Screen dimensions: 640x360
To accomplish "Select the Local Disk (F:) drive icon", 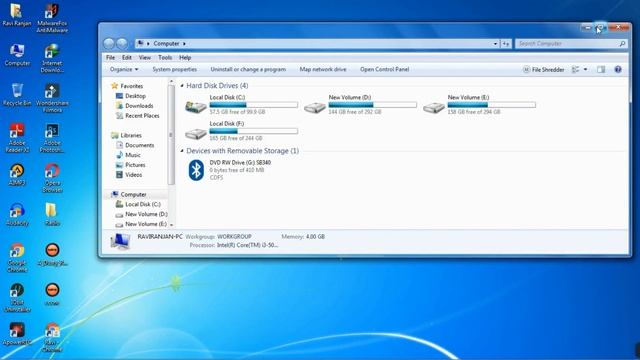I will click(196, 133).
